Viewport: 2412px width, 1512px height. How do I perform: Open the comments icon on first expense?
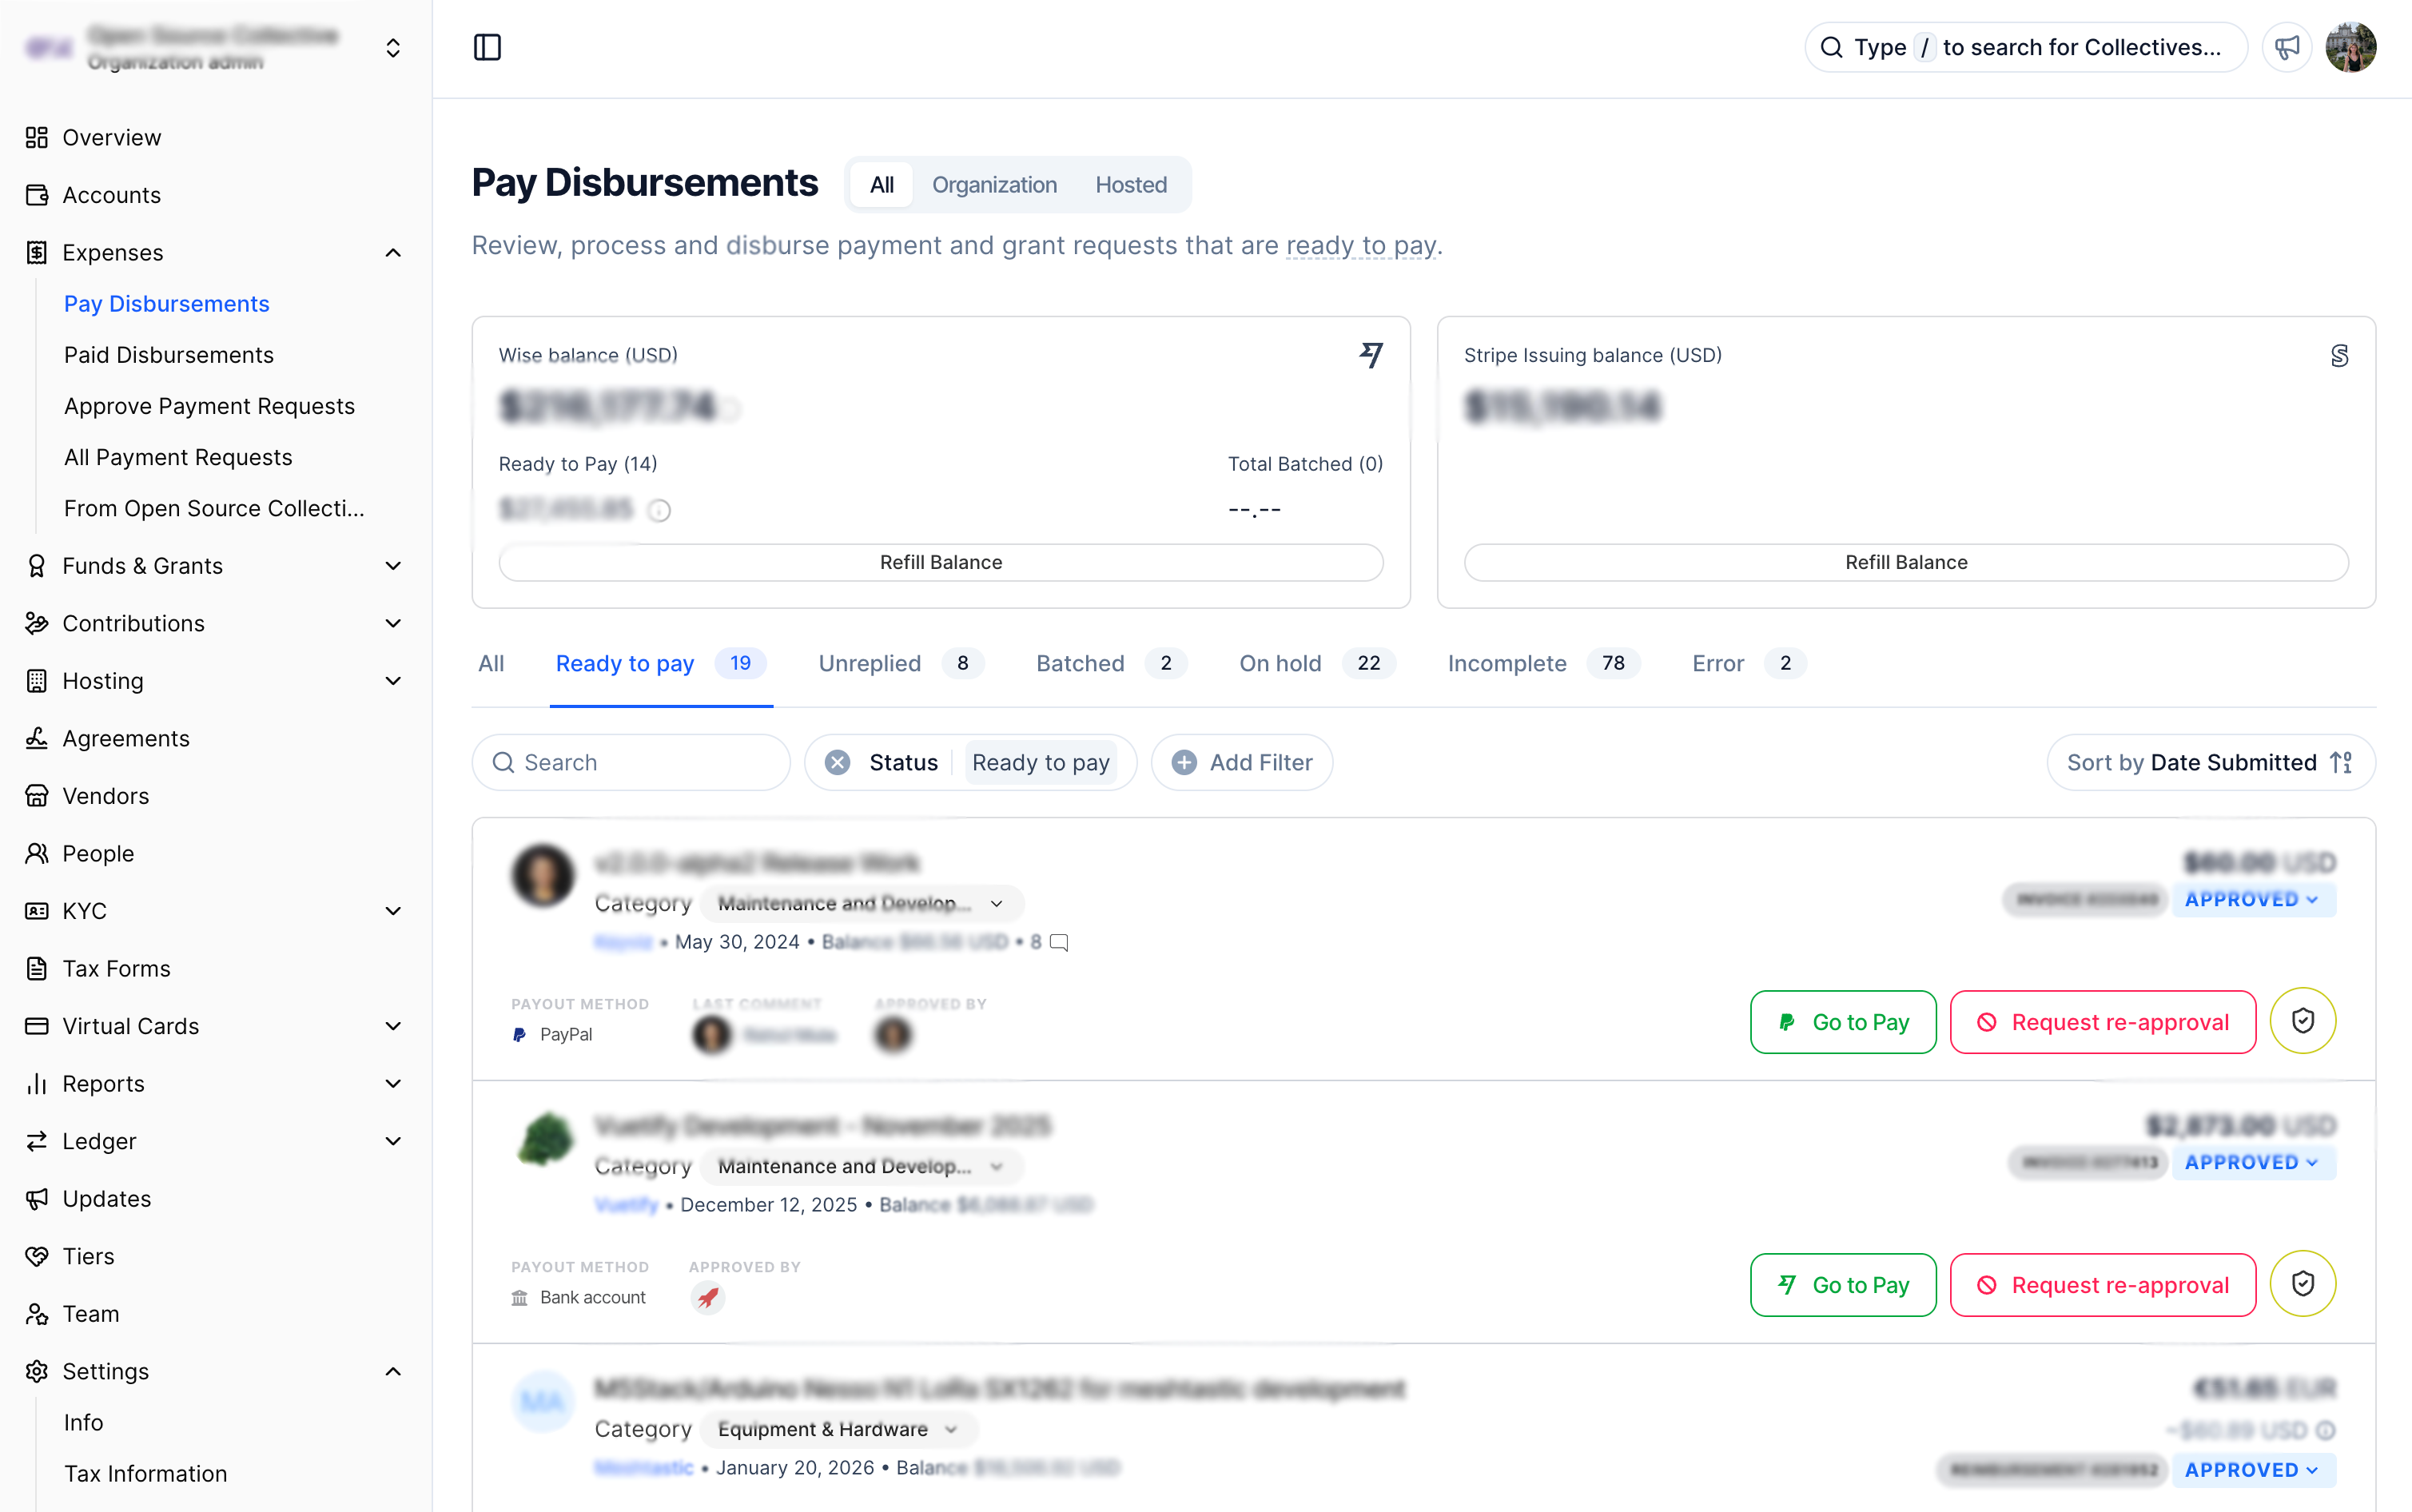pos(1059,942)
